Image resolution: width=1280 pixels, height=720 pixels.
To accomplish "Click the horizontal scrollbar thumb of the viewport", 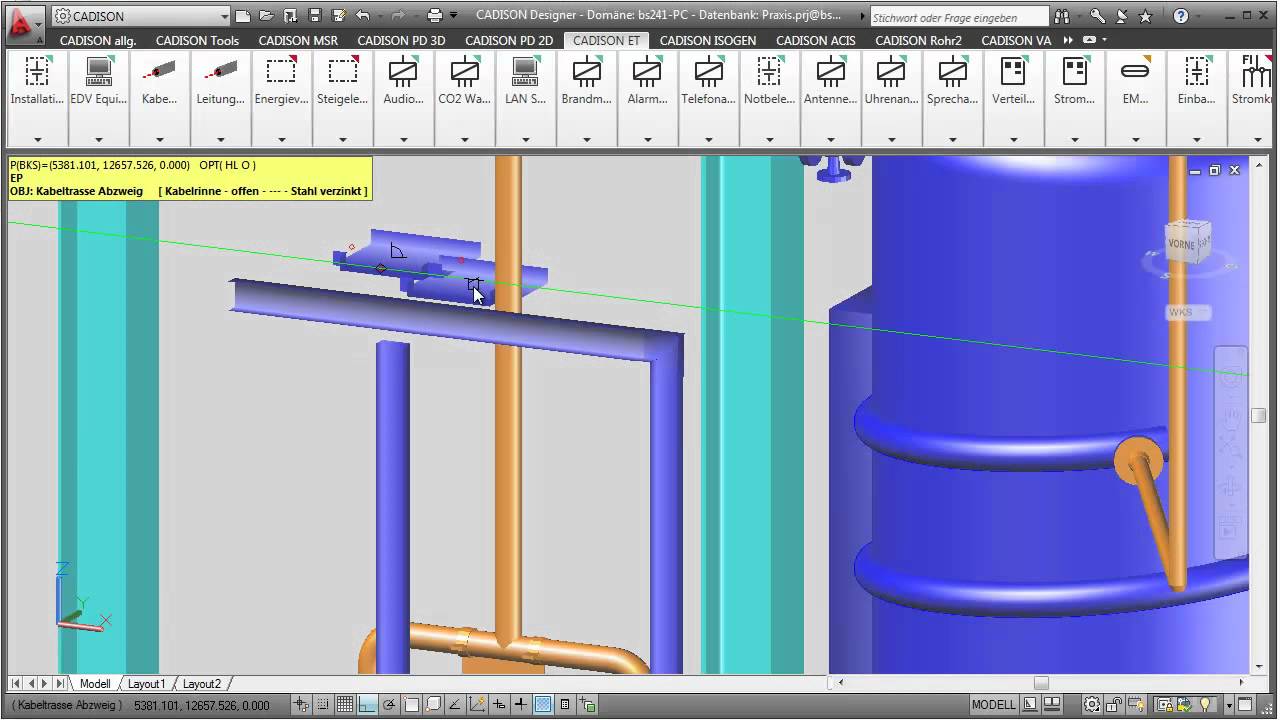I will pos(1041,684).
